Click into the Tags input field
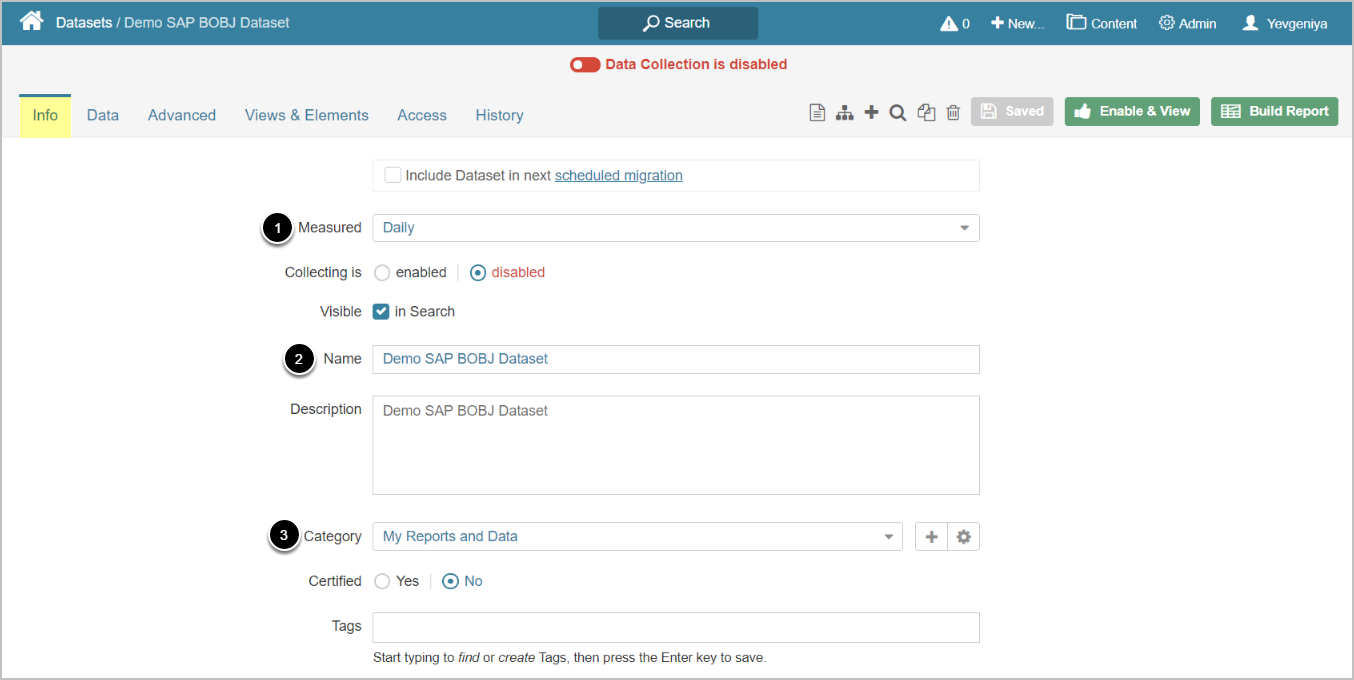1354x680 pixels. click(675, 627)
